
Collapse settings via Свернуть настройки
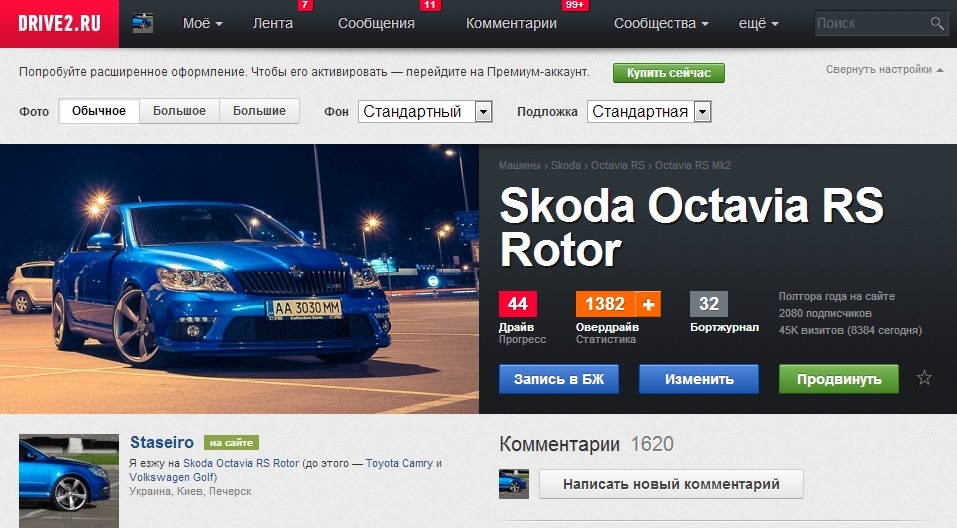coord(884,70)
